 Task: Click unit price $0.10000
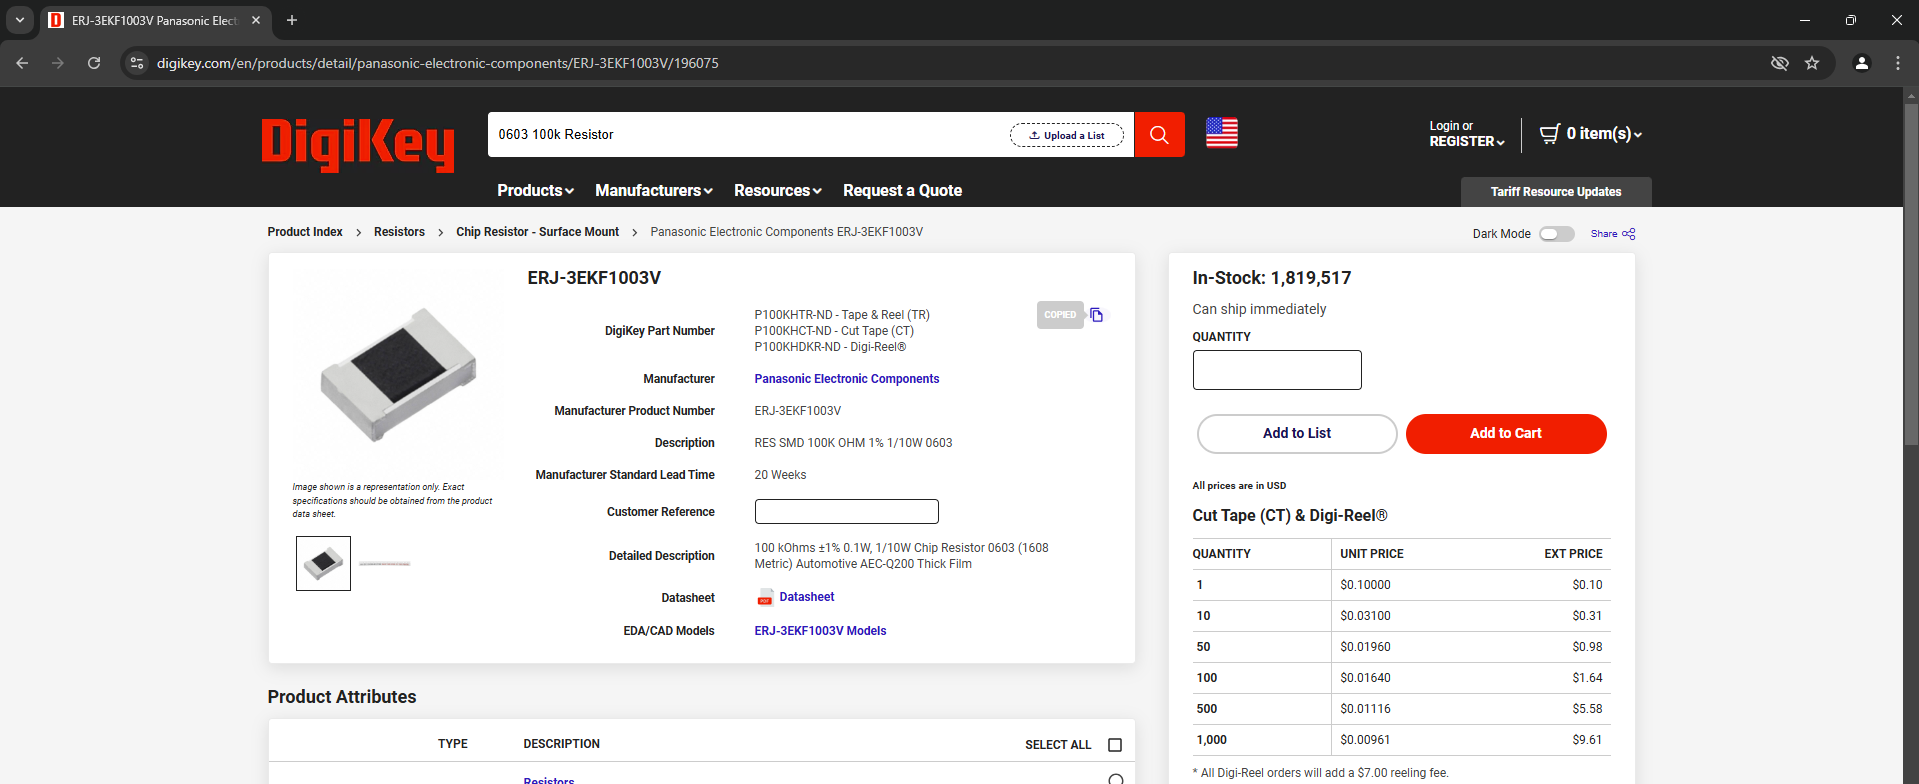[x=1365, y=585]
